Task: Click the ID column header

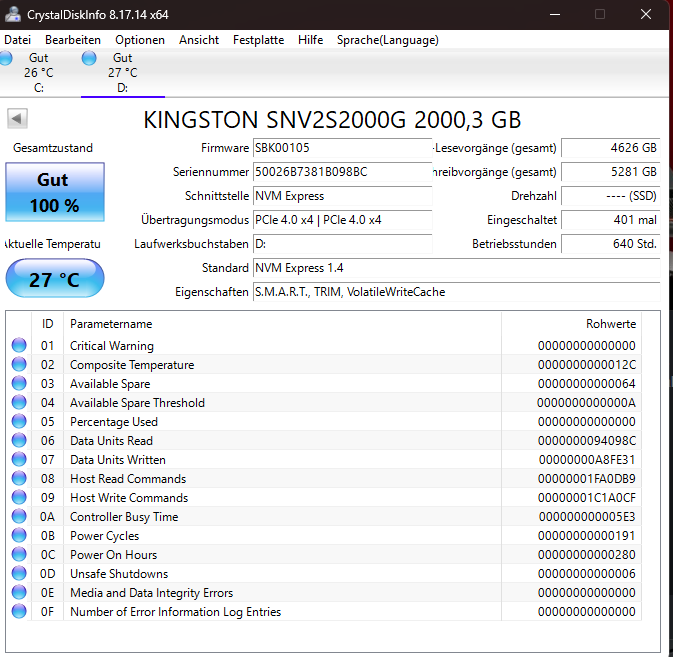Action: (x=48, y=324)
